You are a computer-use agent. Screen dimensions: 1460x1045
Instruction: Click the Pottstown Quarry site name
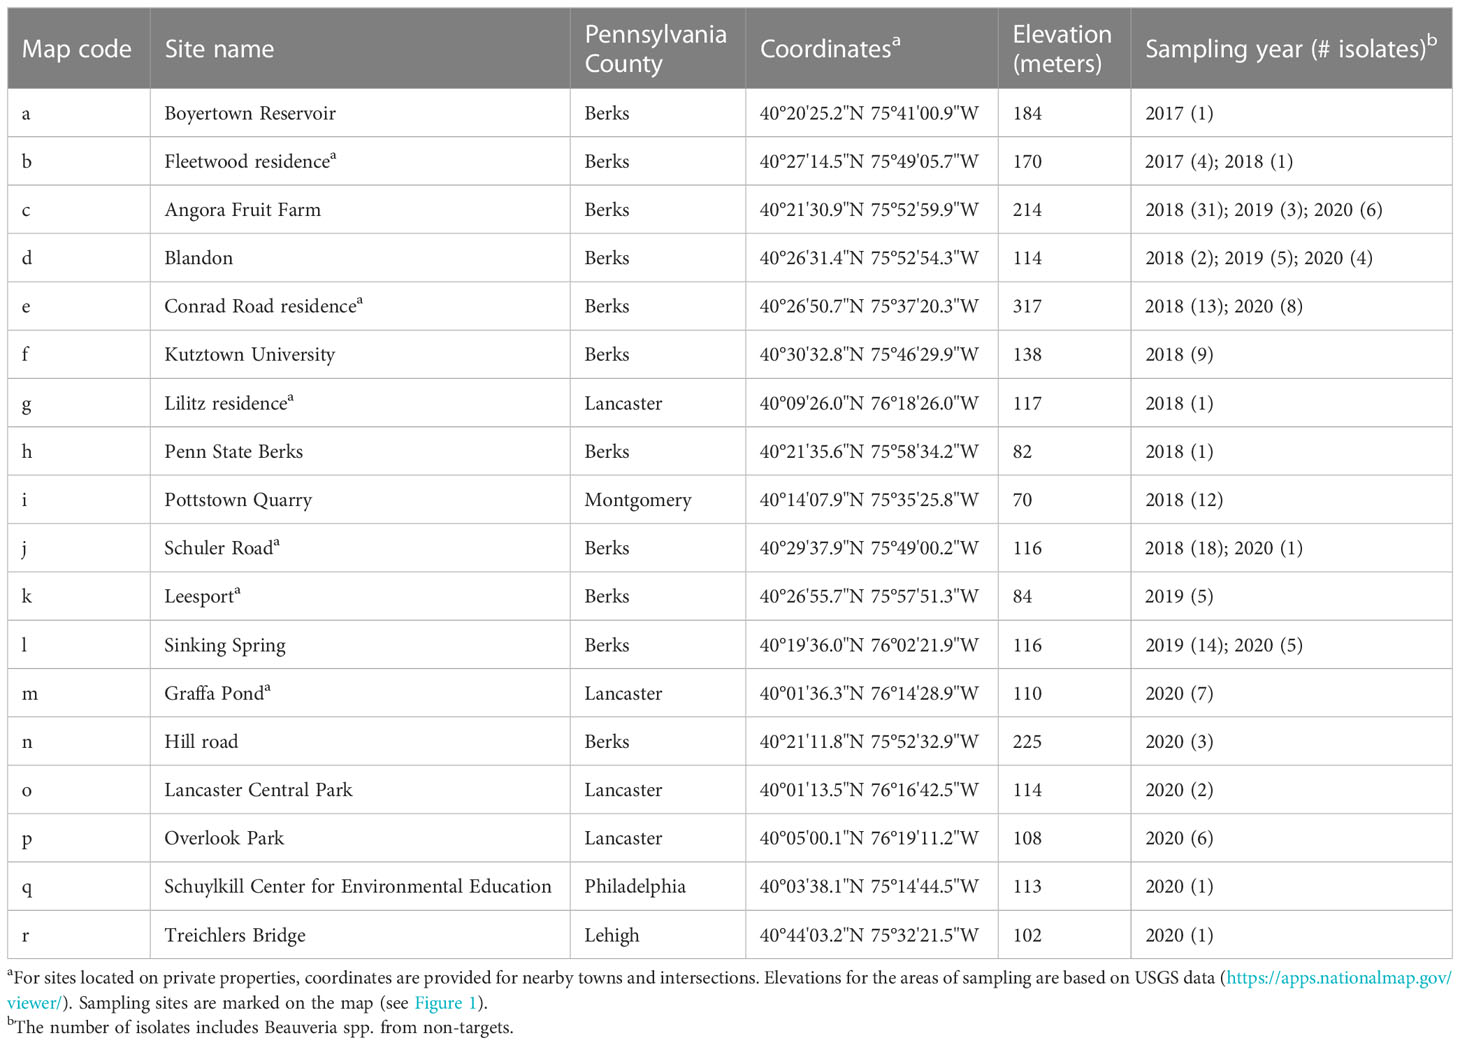pos(238,500)
